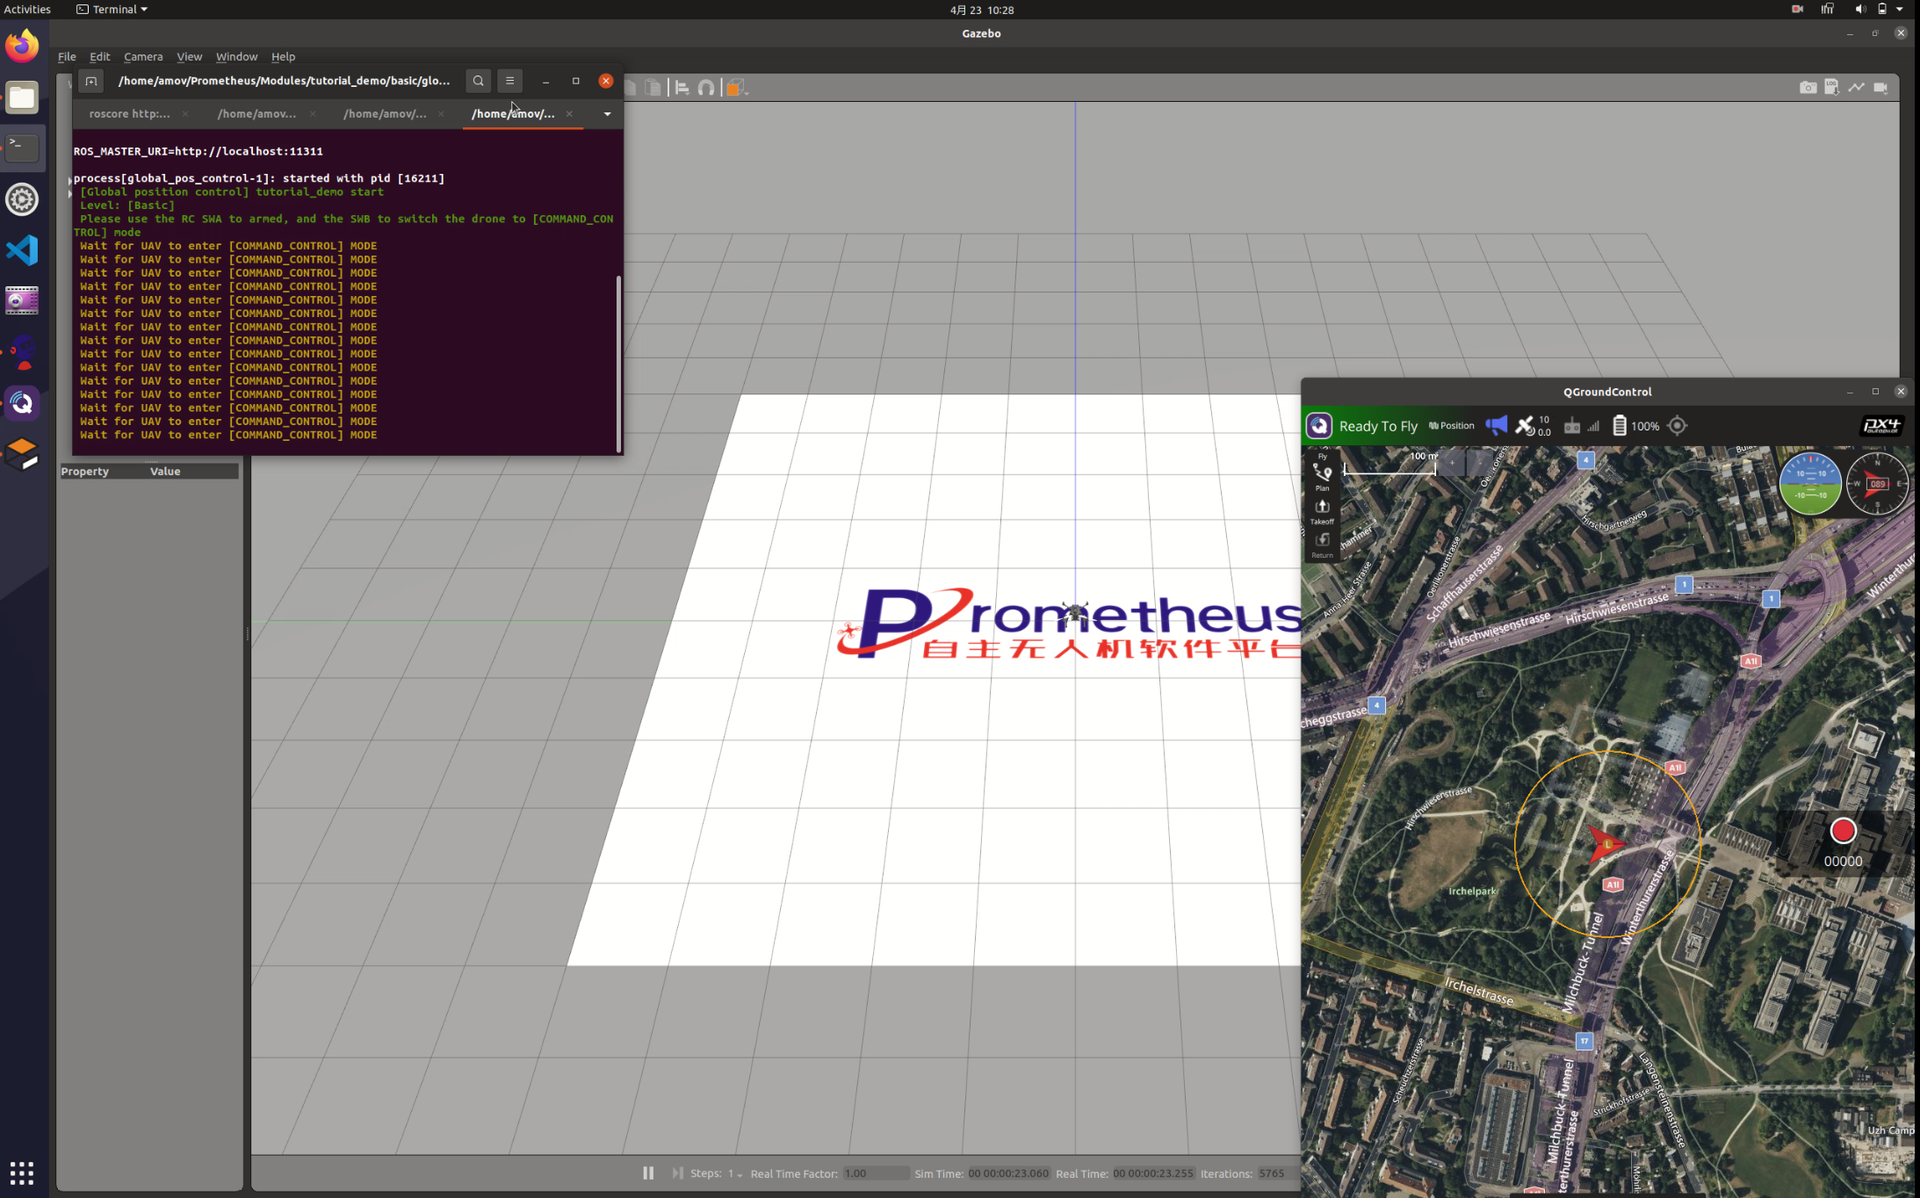The image size is (1920, 1198).
Task: Open QGroundControl icon in dock
Action: (22, 403)
